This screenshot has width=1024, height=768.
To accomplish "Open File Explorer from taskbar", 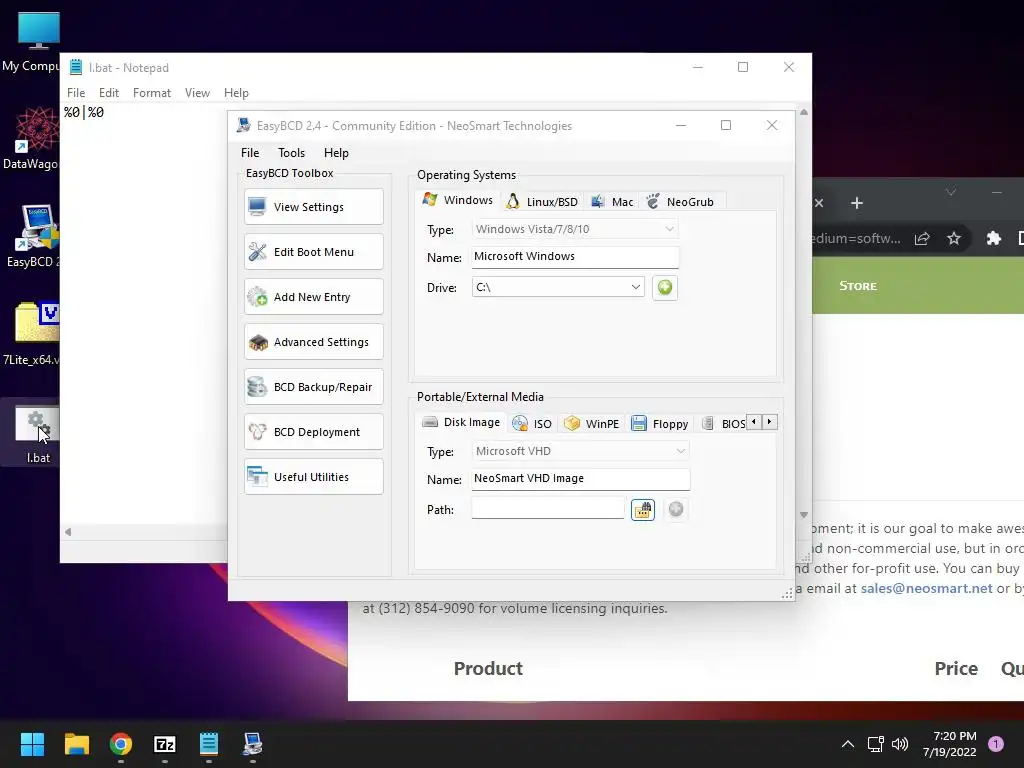I will click(76, 744).
